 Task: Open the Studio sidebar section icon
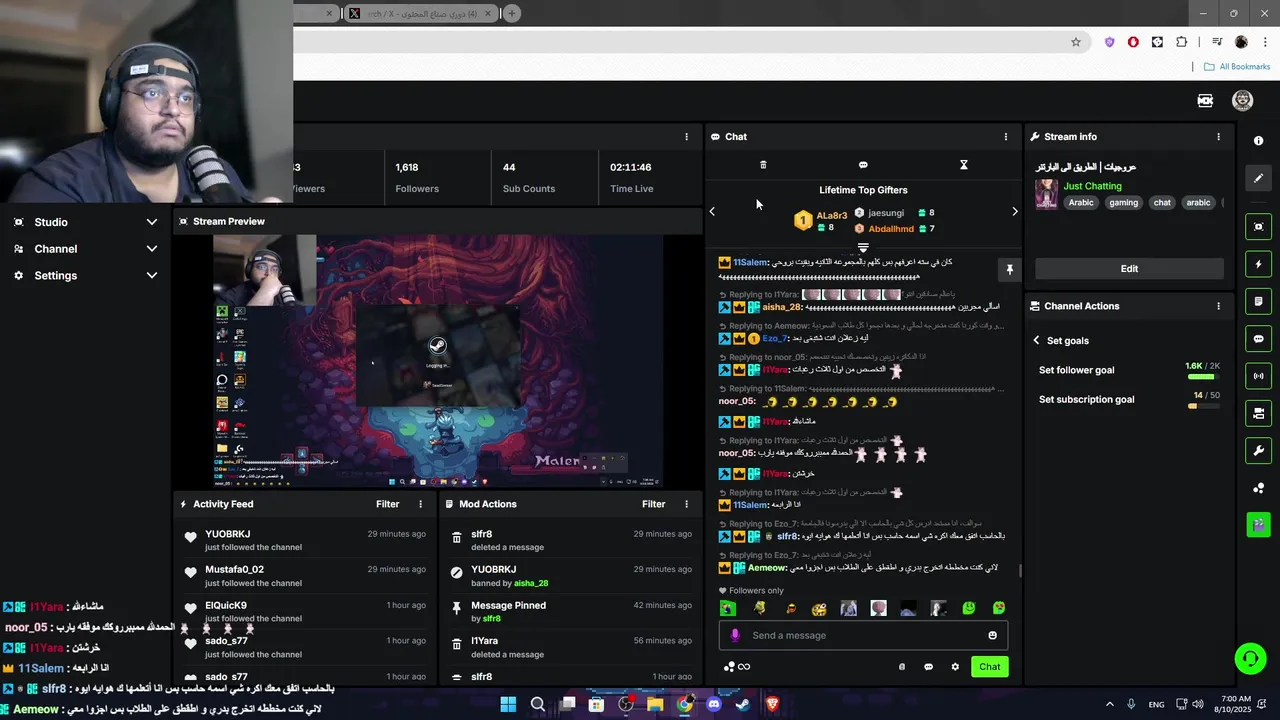[18, 222]
